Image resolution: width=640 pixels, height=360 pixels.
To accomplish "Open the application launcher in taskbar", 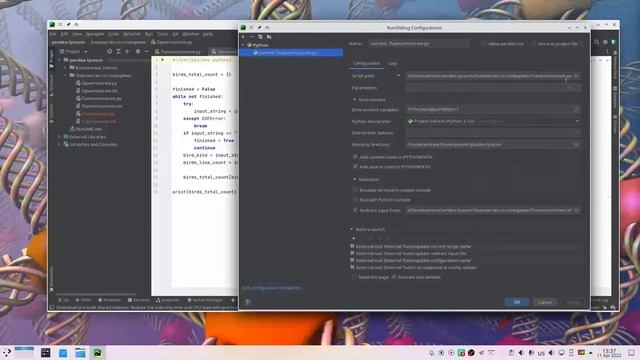I will tap(7, 353).
